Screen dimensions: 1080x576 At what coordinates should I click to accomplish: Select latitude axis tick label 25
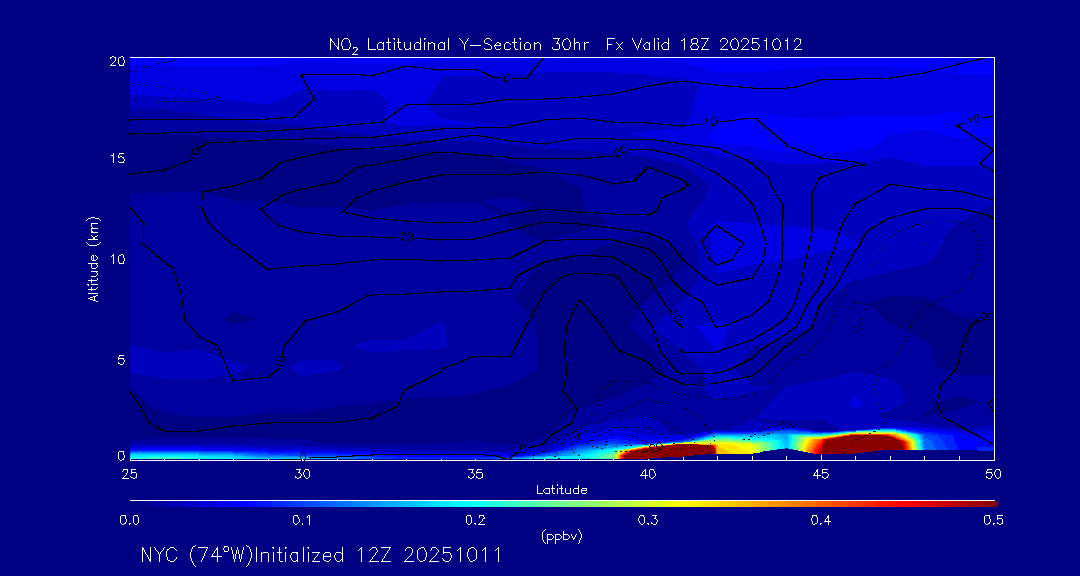pyautogui.click(x=129, y=473)
